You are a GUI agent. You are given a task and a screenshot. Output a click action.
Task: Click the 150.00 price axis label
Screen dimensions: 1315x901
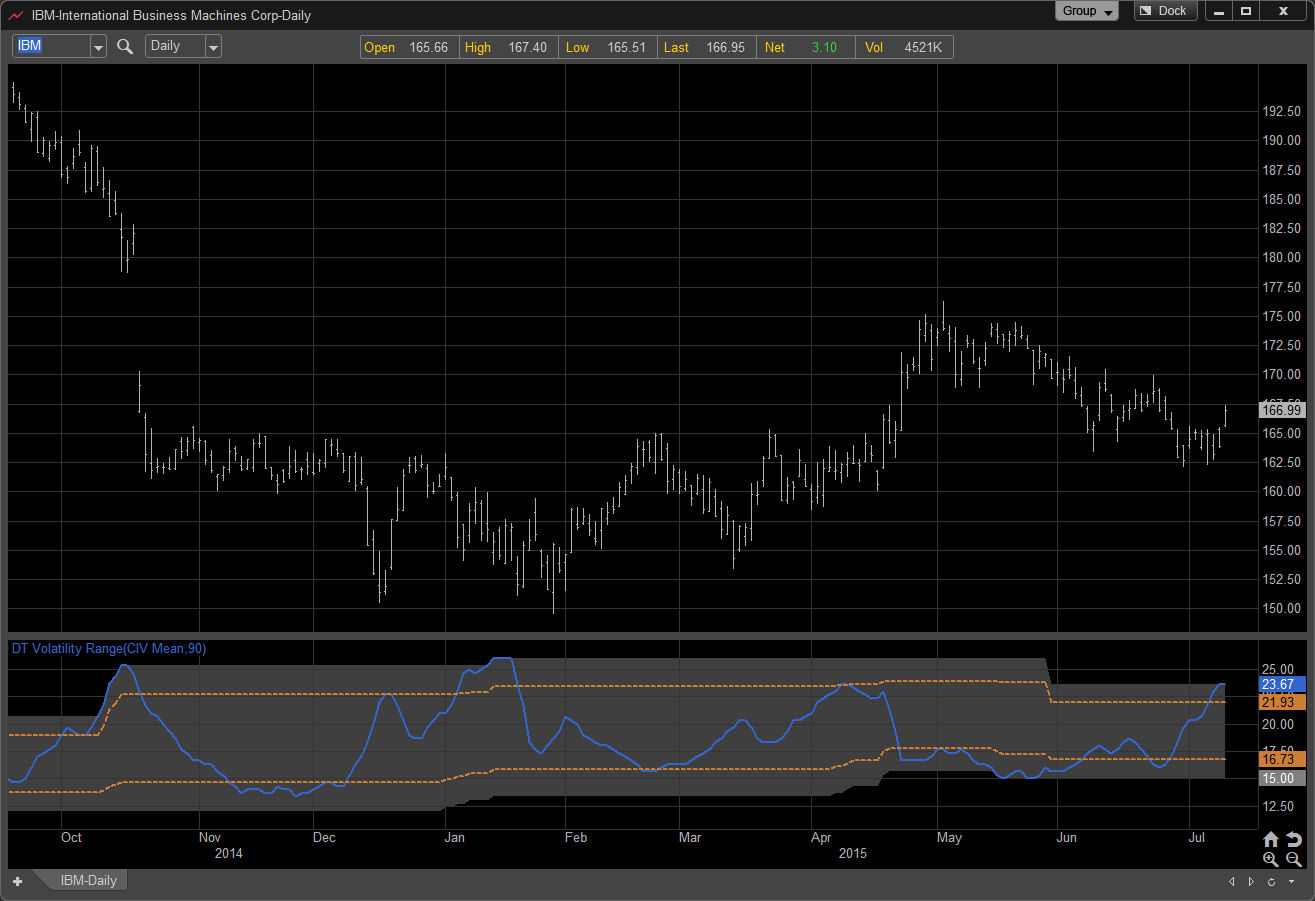tap(1280, 609)
